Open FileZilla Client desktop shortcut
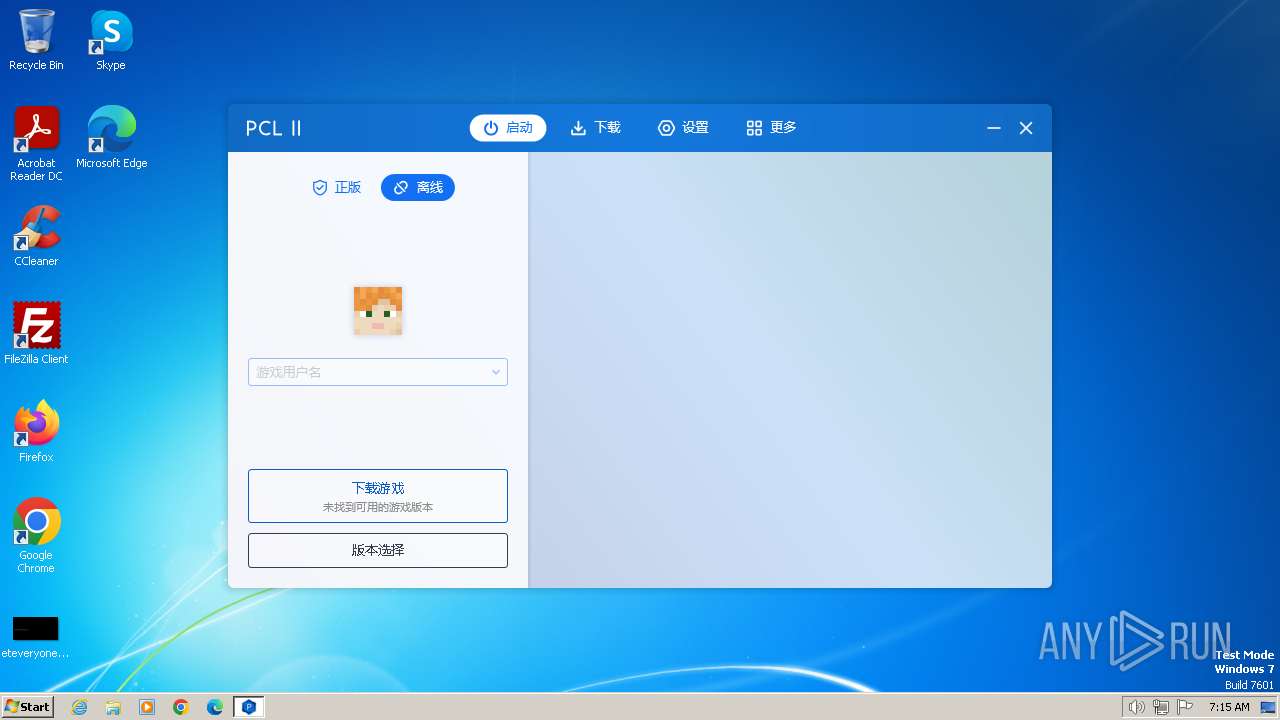 36,333
